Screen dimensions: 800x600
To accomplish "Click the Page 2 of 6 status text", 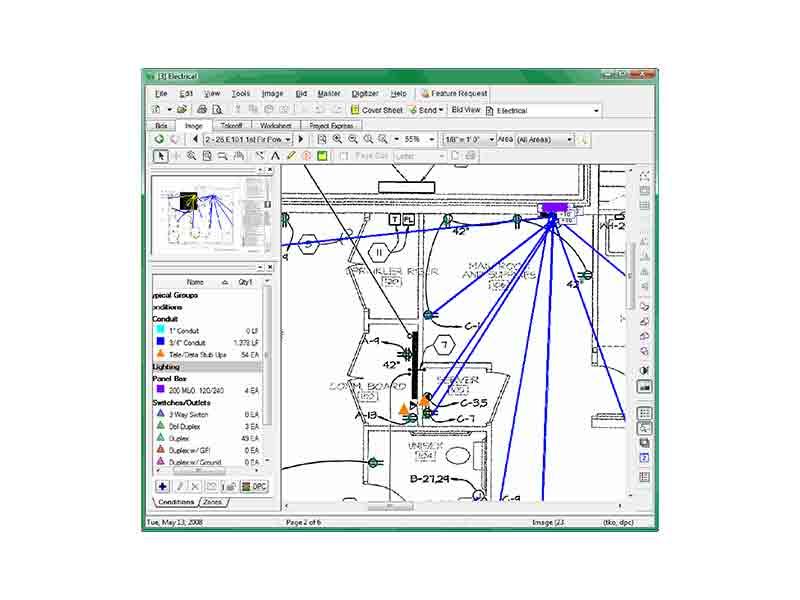I will tap(303, 522).
